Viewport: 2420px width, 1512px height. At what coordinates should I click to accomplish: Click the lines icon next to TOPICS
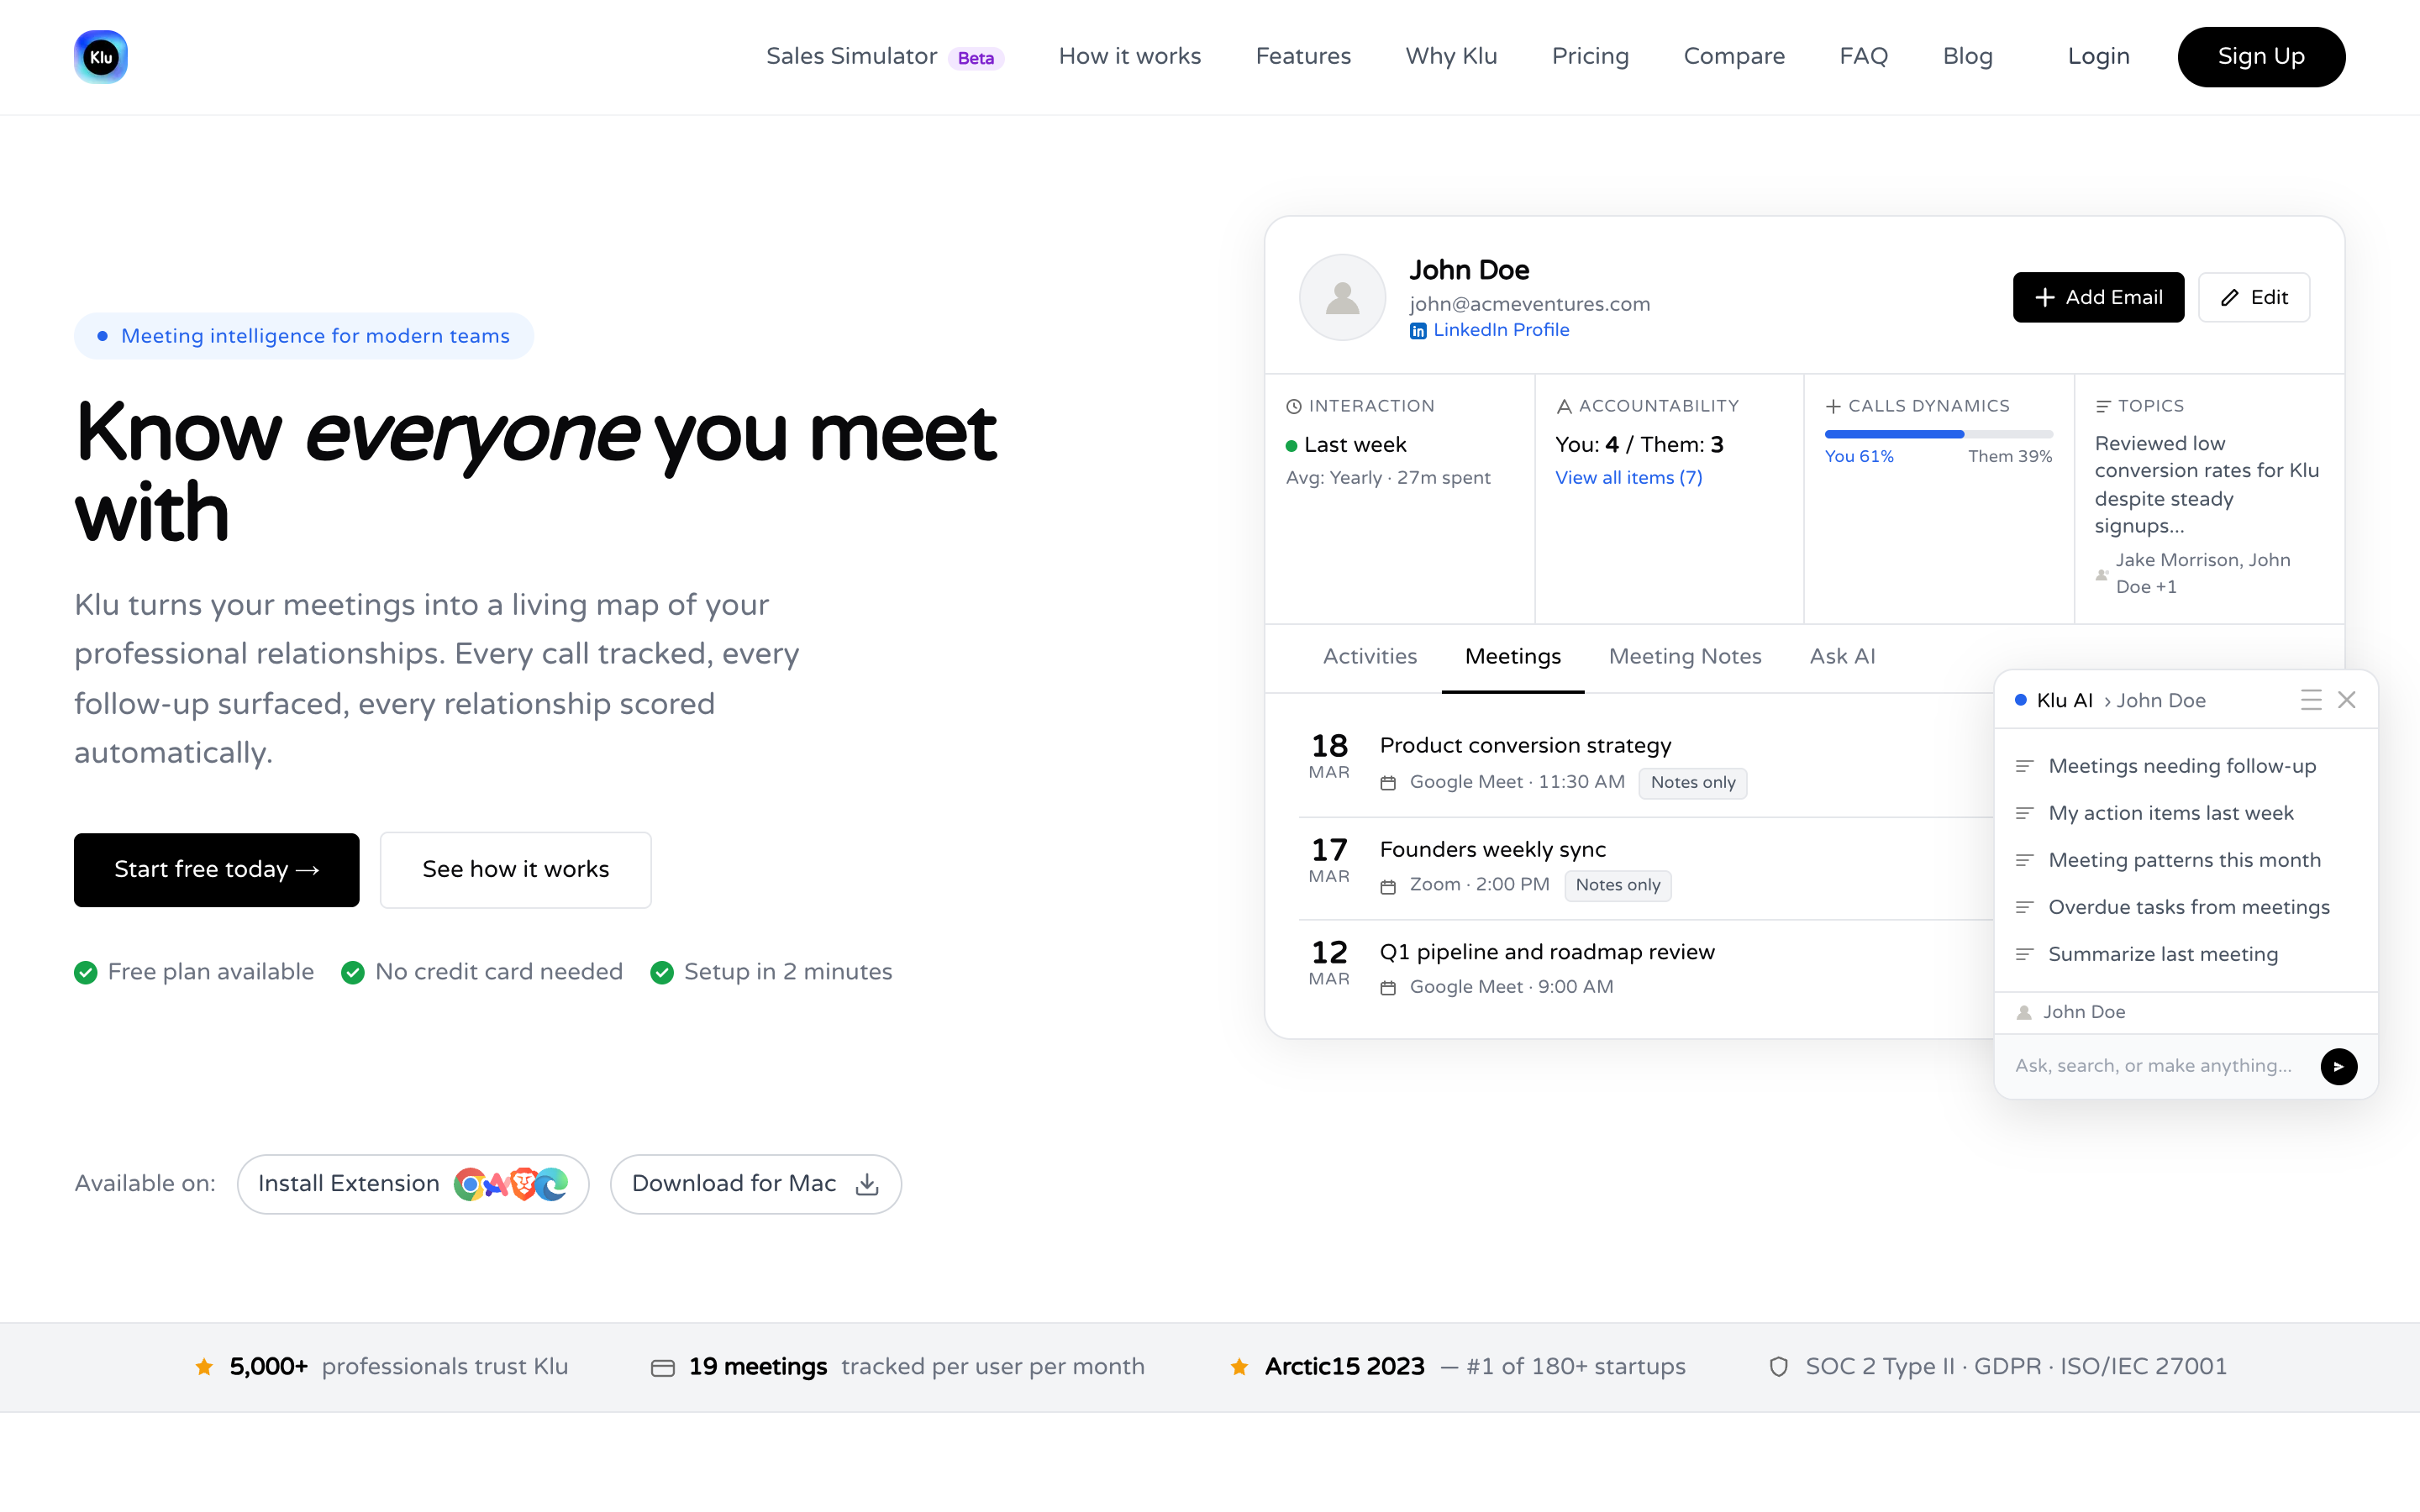(x=2103, y=406)
